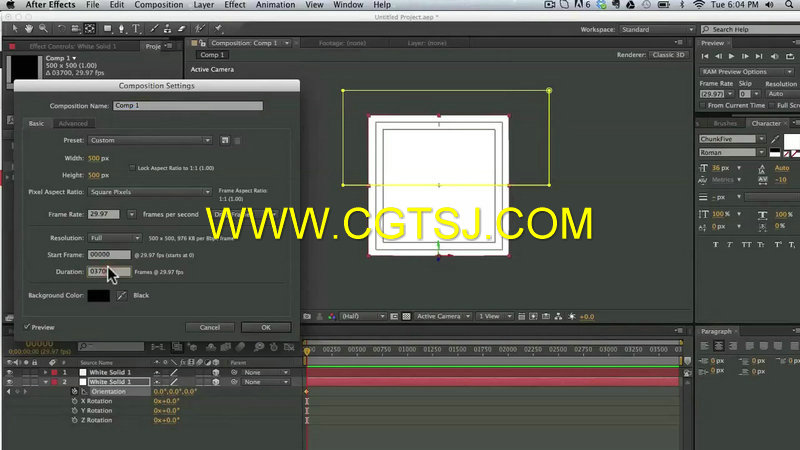Open the frame rate dropdown arrow
The width and height of the screenshot is (800, 450).
[x=132, y=214]
